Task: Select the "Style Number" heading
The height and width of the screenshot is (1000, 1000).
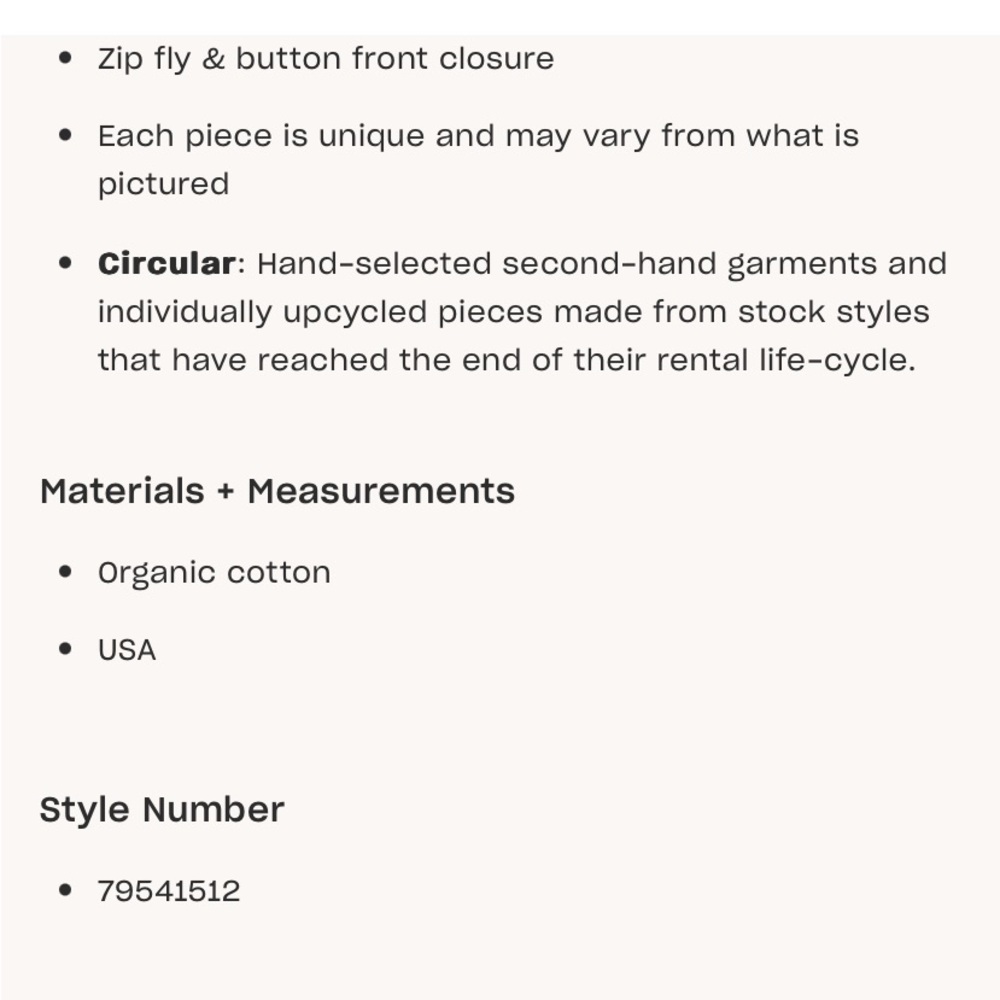Action: click(x=162, y=809)
